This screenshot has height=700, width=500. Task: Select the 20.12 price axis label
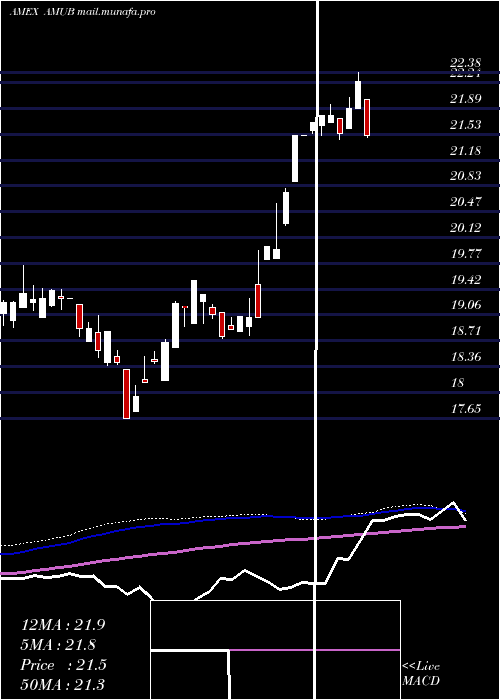pos(465,228)
